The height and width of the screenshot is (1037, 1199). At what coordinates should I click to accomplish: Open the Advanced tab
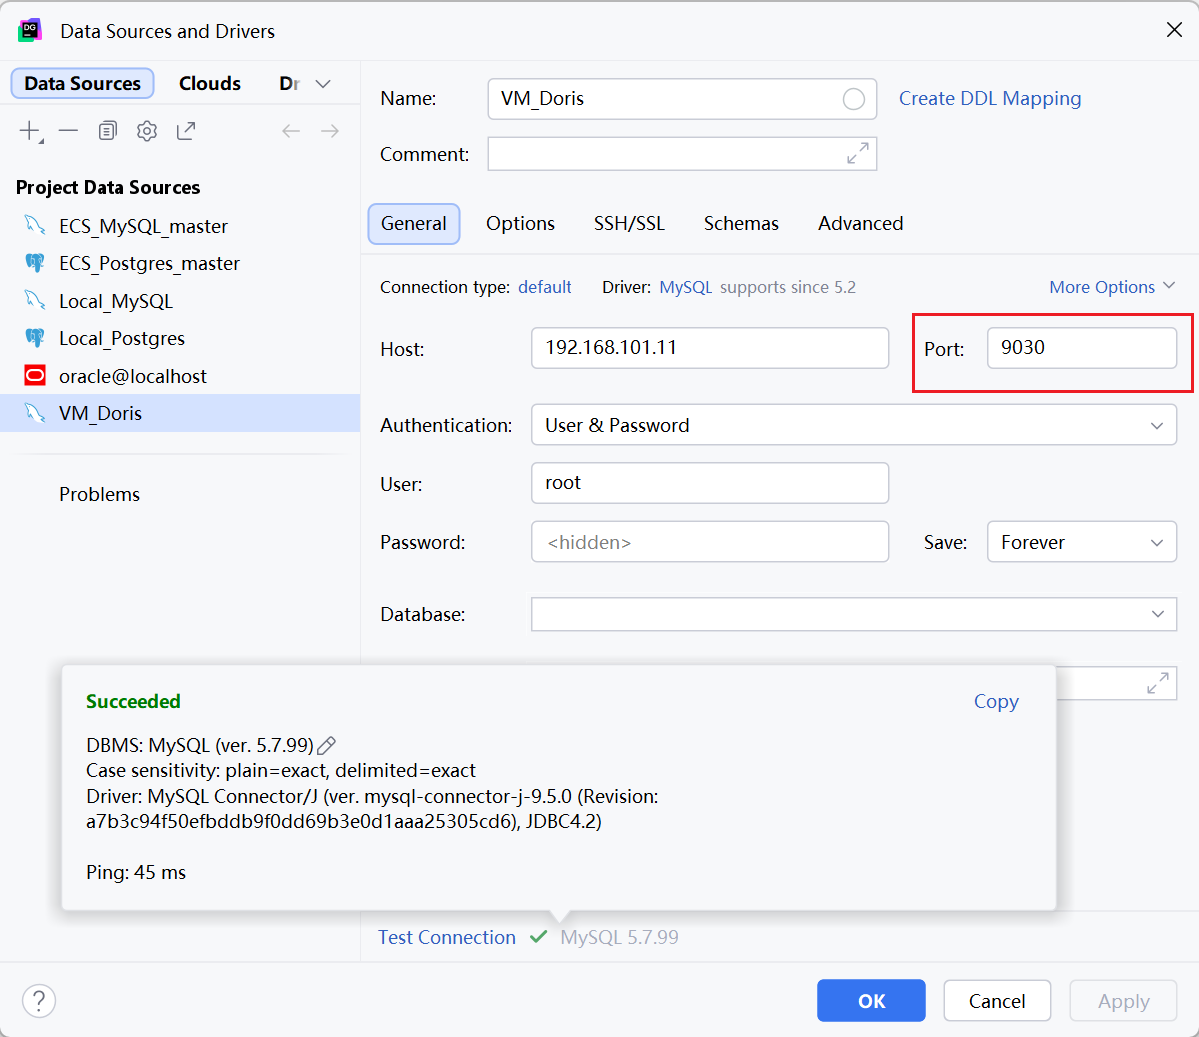click(860, 223)
